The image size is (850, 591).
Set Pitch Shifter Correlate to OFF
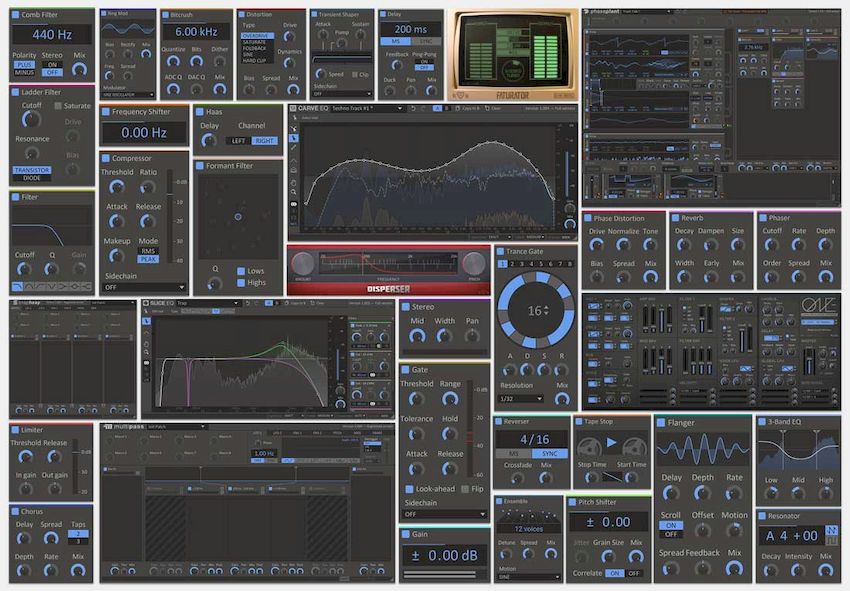pos(634,573)
